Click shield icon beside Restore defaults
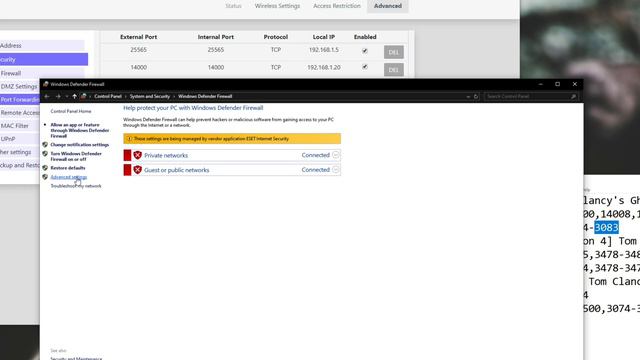640x360 pixels. (x=45, y=168)
